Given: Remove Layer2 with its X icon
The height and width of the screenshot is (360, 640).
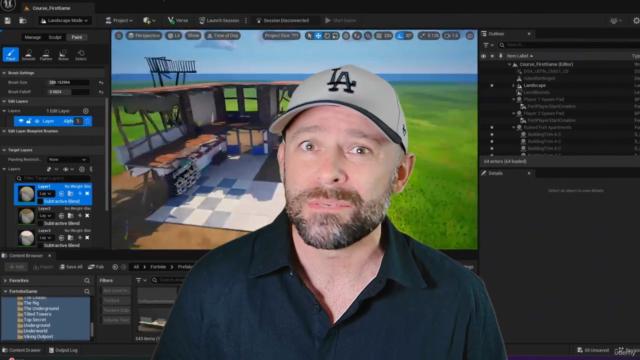Looking at the screenshot, I should pos(87,216).
